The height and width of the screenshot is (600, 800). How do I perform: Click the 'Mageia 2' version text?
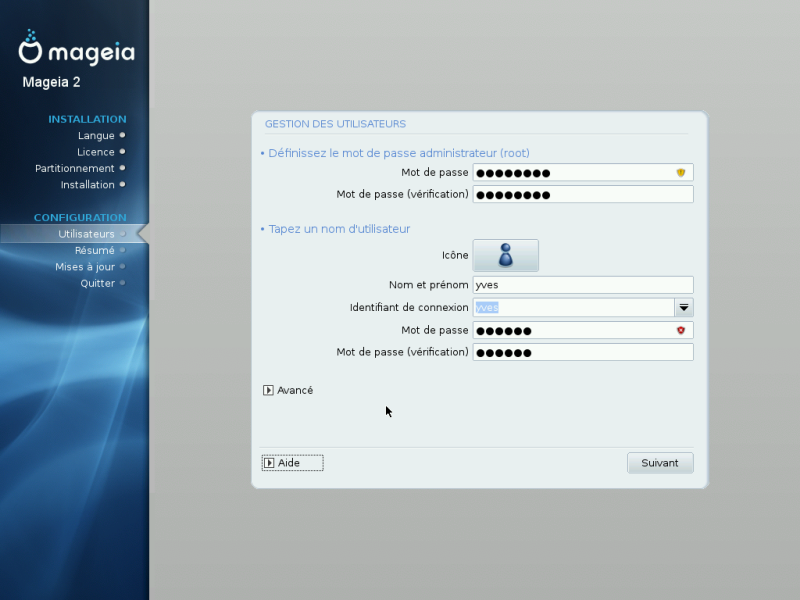pos(52,82)
